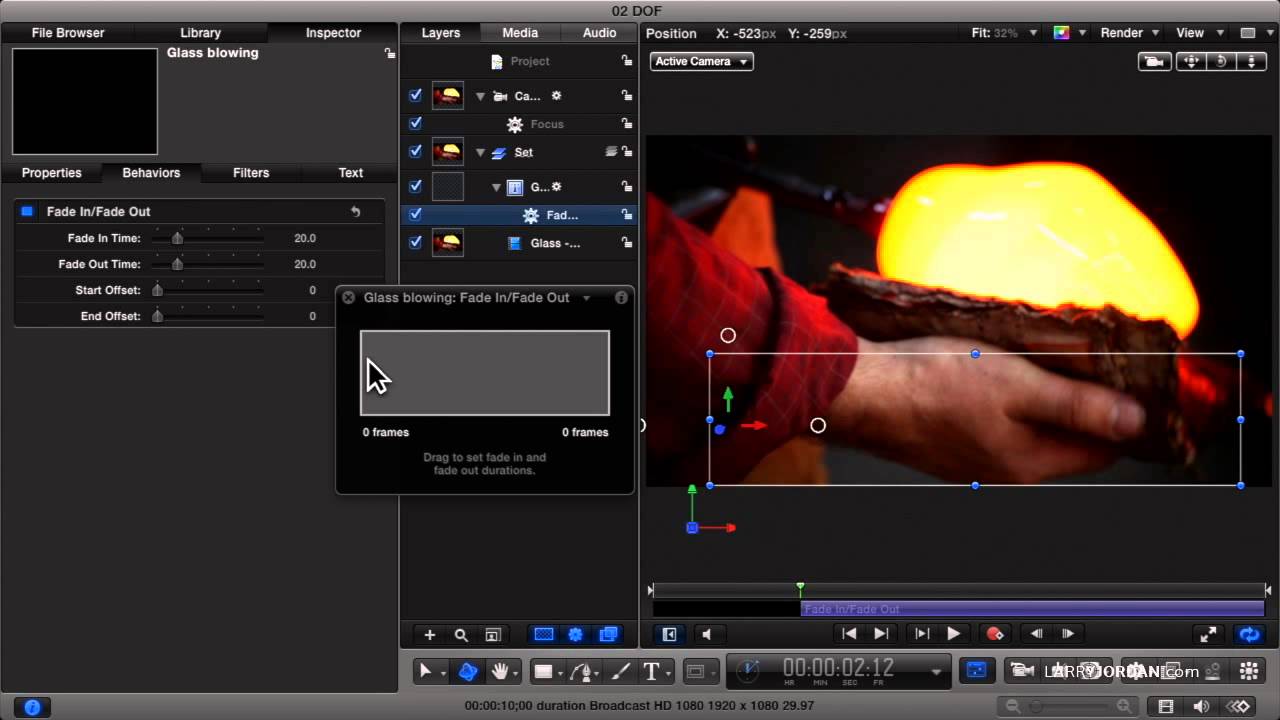The image size is (1280, 720).
Task: Show the Audio Timeline speaker button
Action: click(1203, 706)
